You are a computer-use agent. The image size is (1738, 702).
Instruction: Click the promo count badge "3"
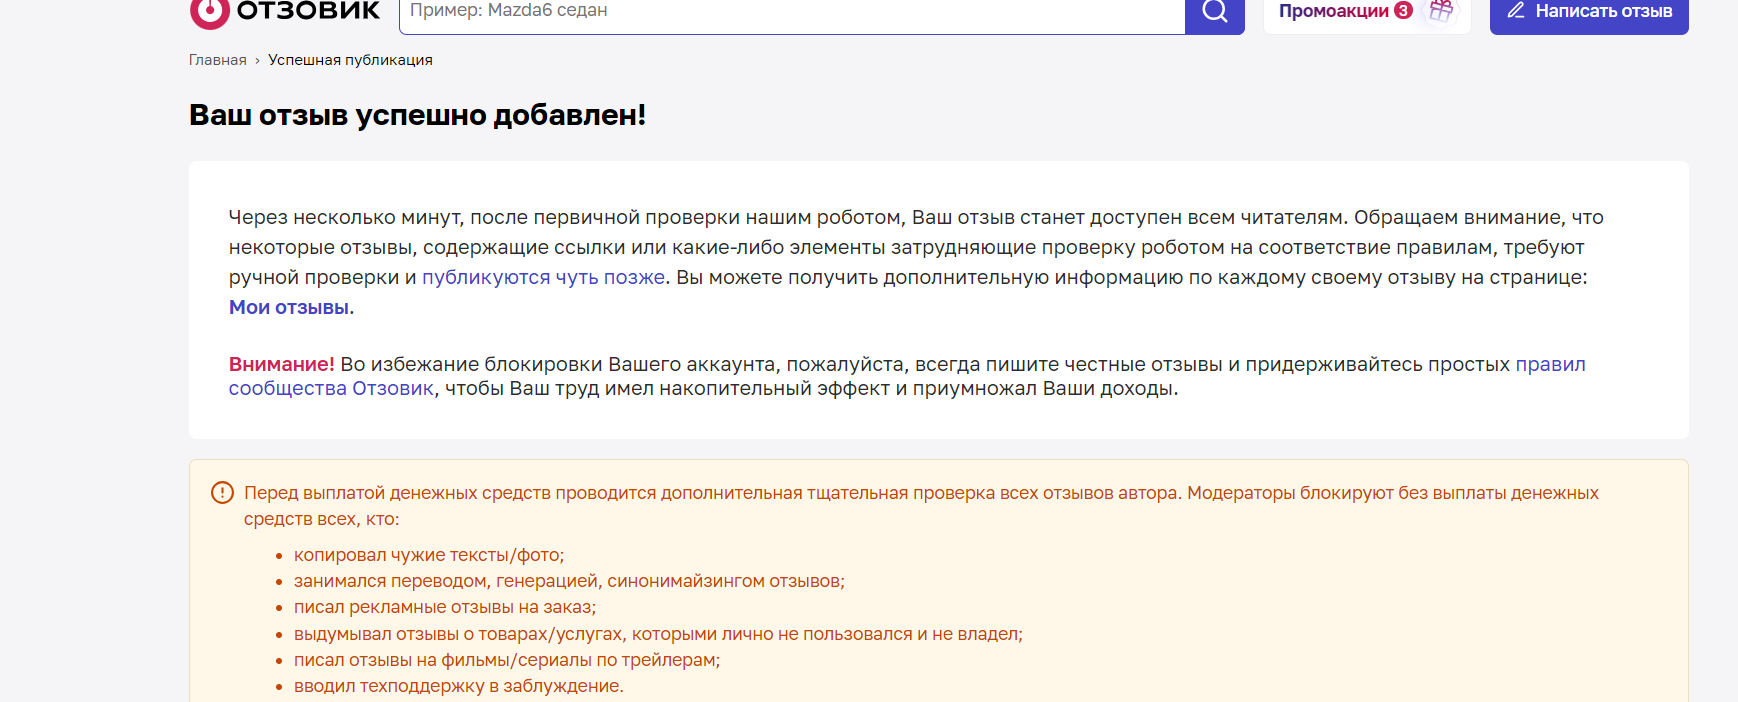(1404, 11)
